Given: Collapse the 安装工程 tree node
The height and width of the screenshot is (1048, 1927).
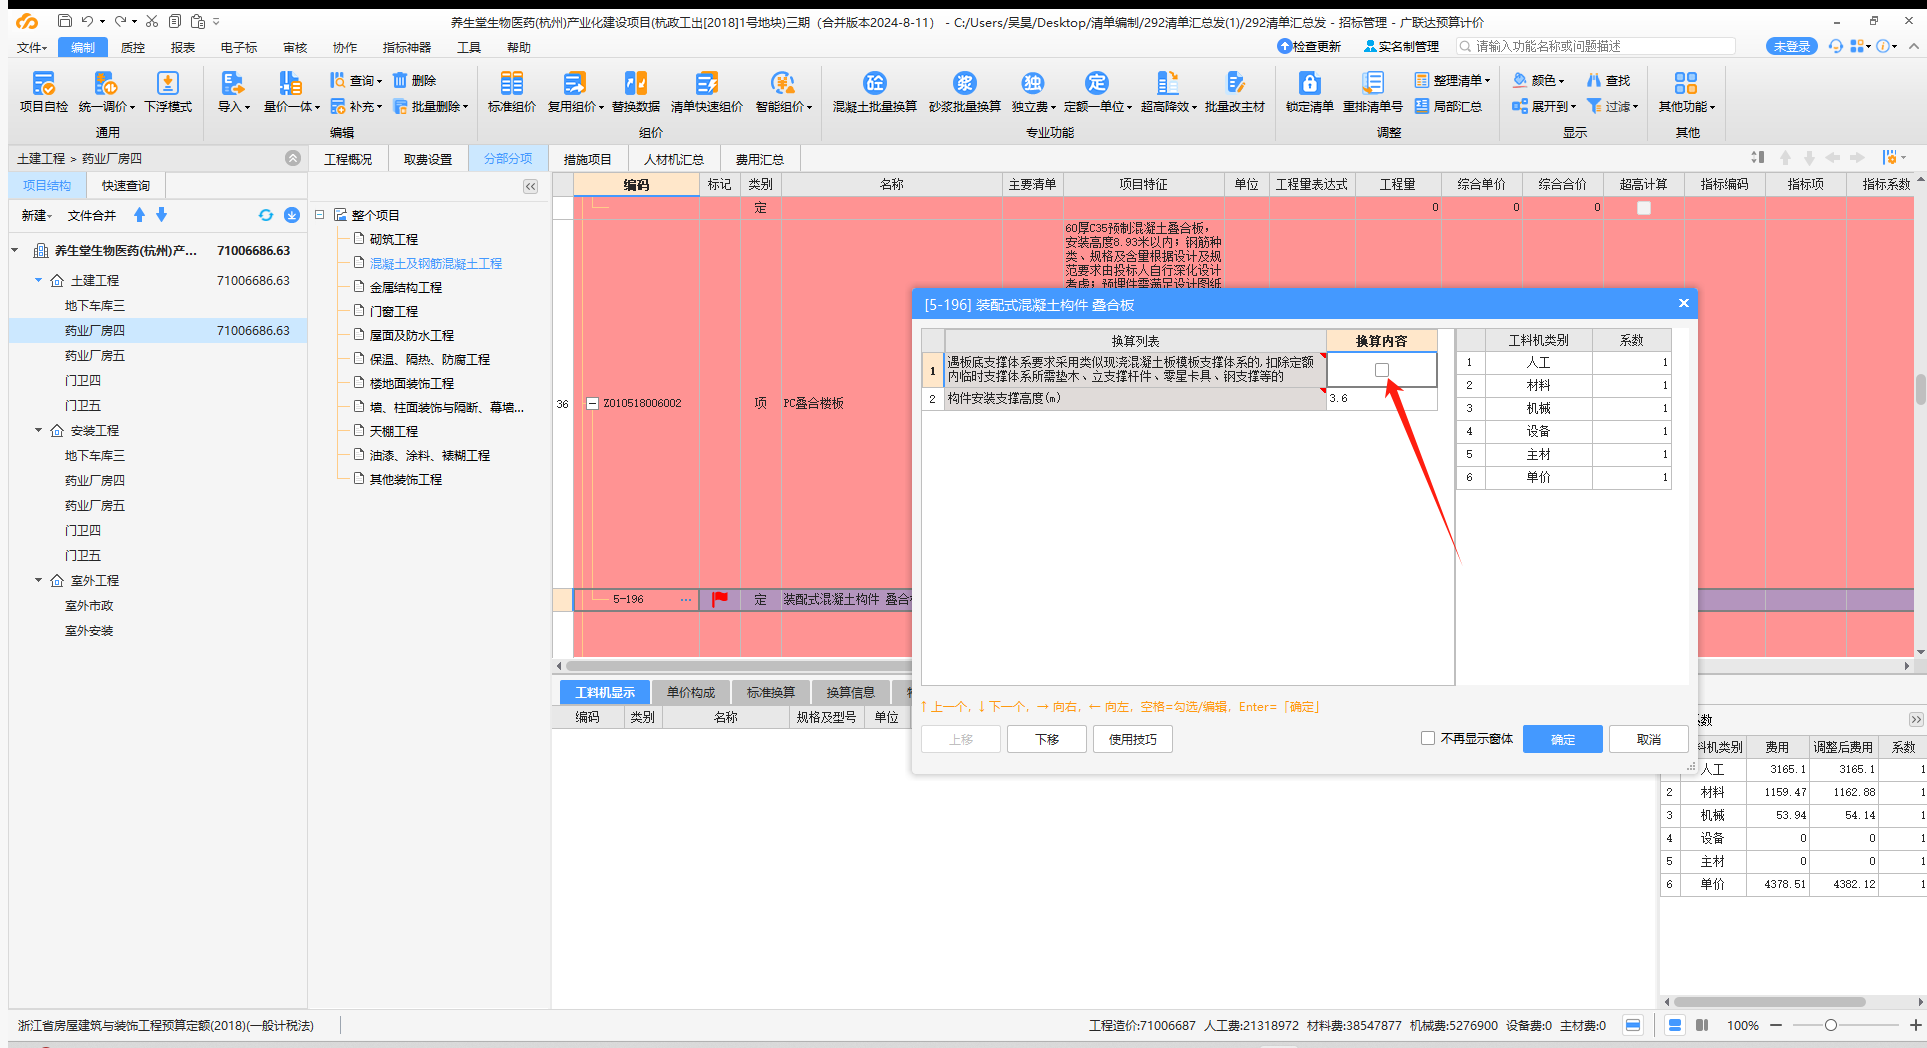Looking at the screenshot, I should [39, 430].
